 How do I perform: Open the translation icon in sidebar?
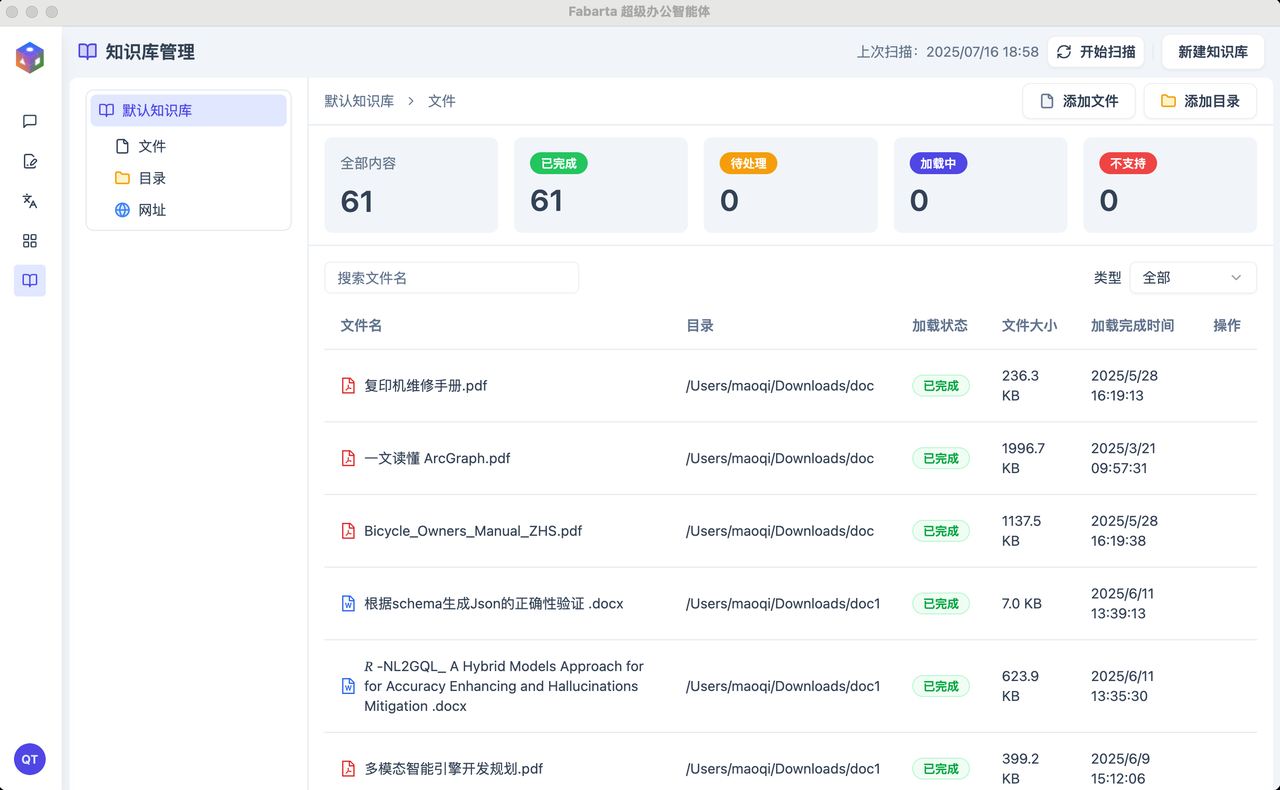coord(30,201)
